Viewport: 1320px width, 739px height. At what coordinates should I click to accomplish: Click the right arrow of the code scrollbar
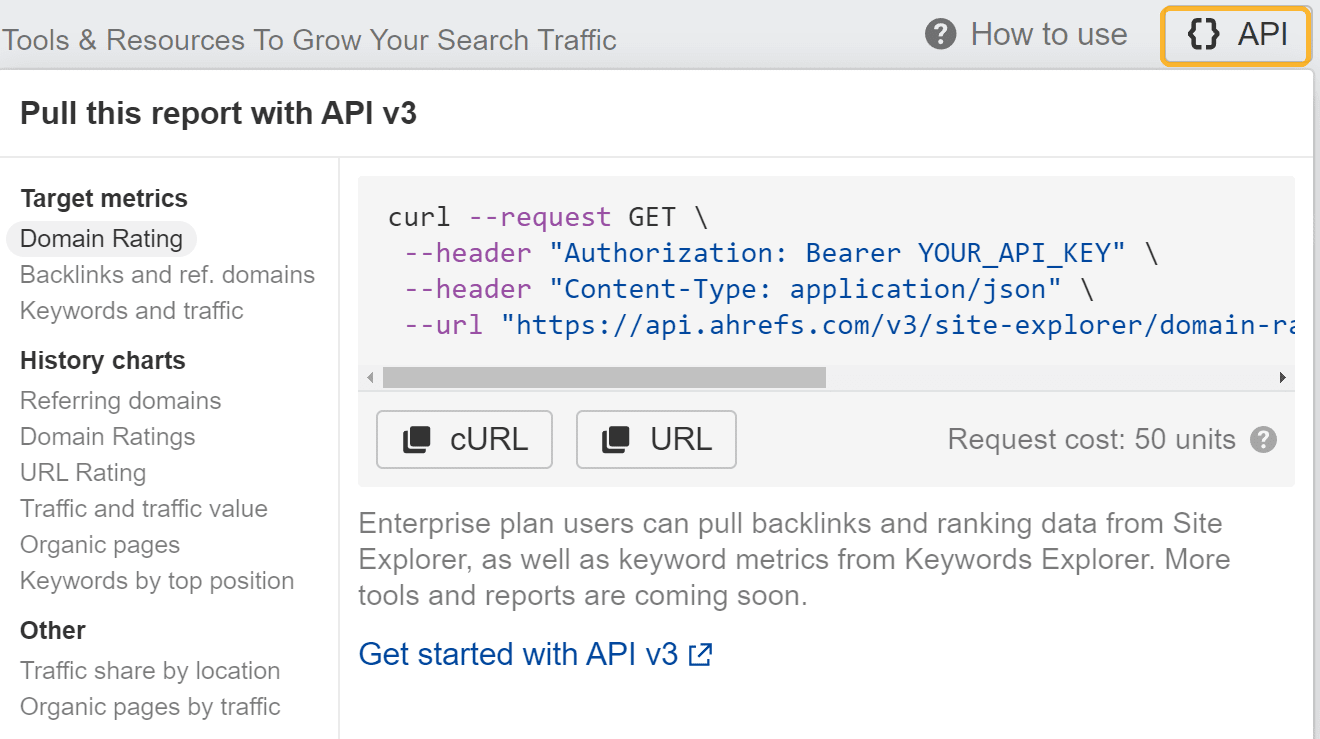tap(1283, 377)
